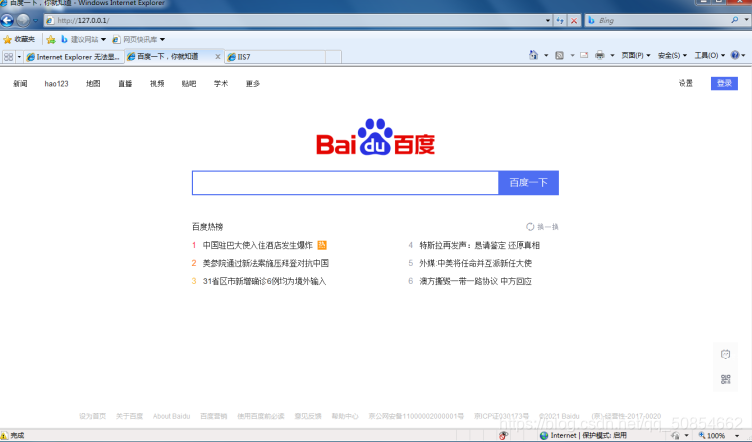
Task: Open the 直播 live link
Action: tap(125, 83)
